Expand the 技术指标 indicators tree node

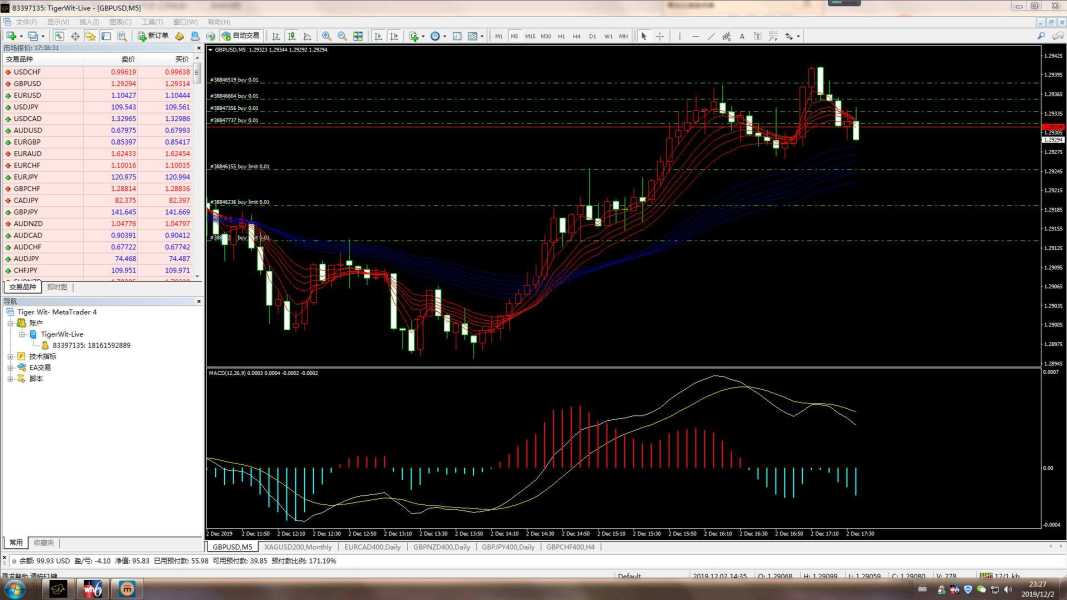tap(10, 356)
